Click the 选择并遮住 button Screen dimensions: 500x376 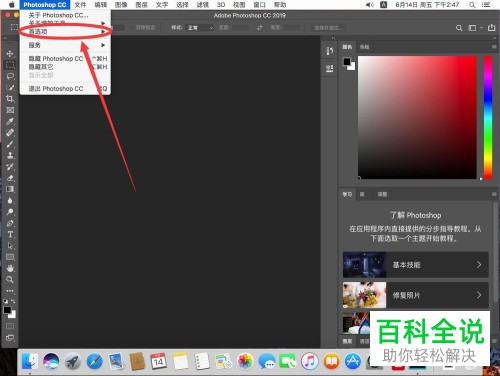click(329, 28)
